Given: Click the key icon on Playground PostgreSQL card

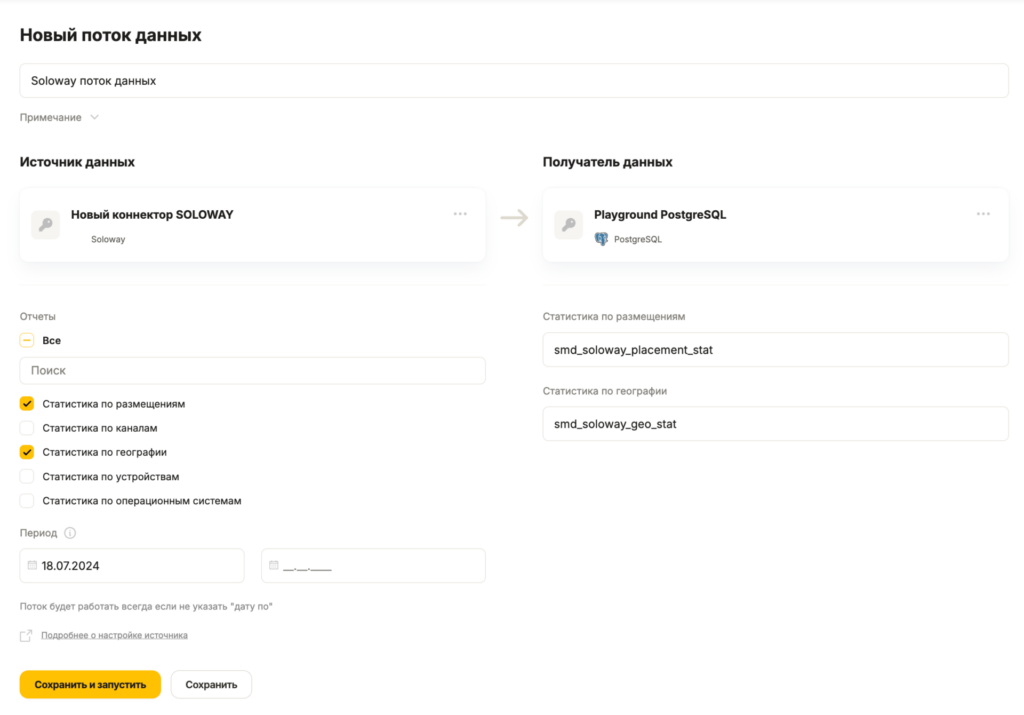Looking at the screenshot, I should pos(569,225).
